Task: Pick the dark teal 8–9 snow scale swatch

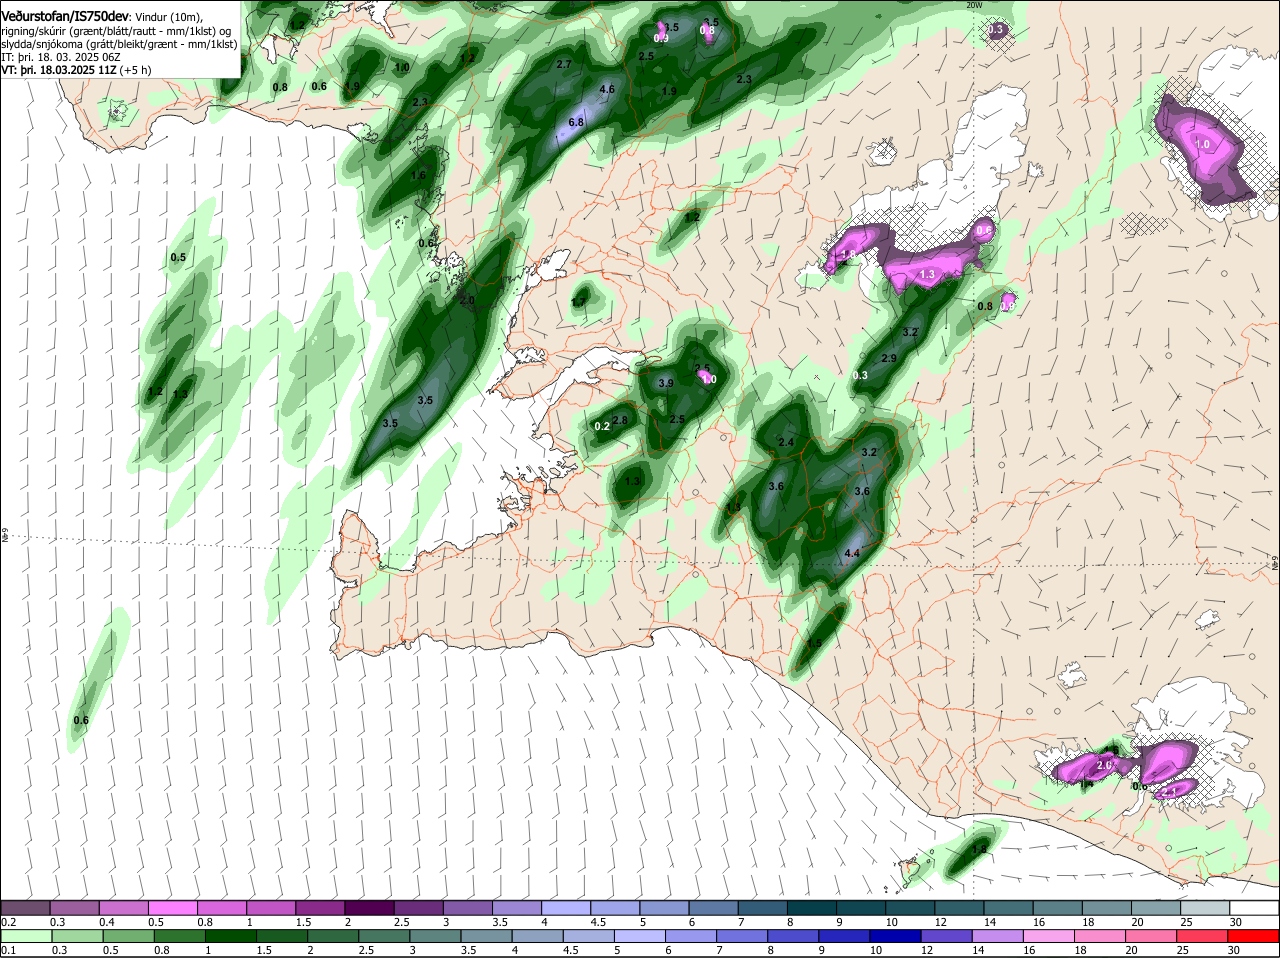Action: point(812,908)
